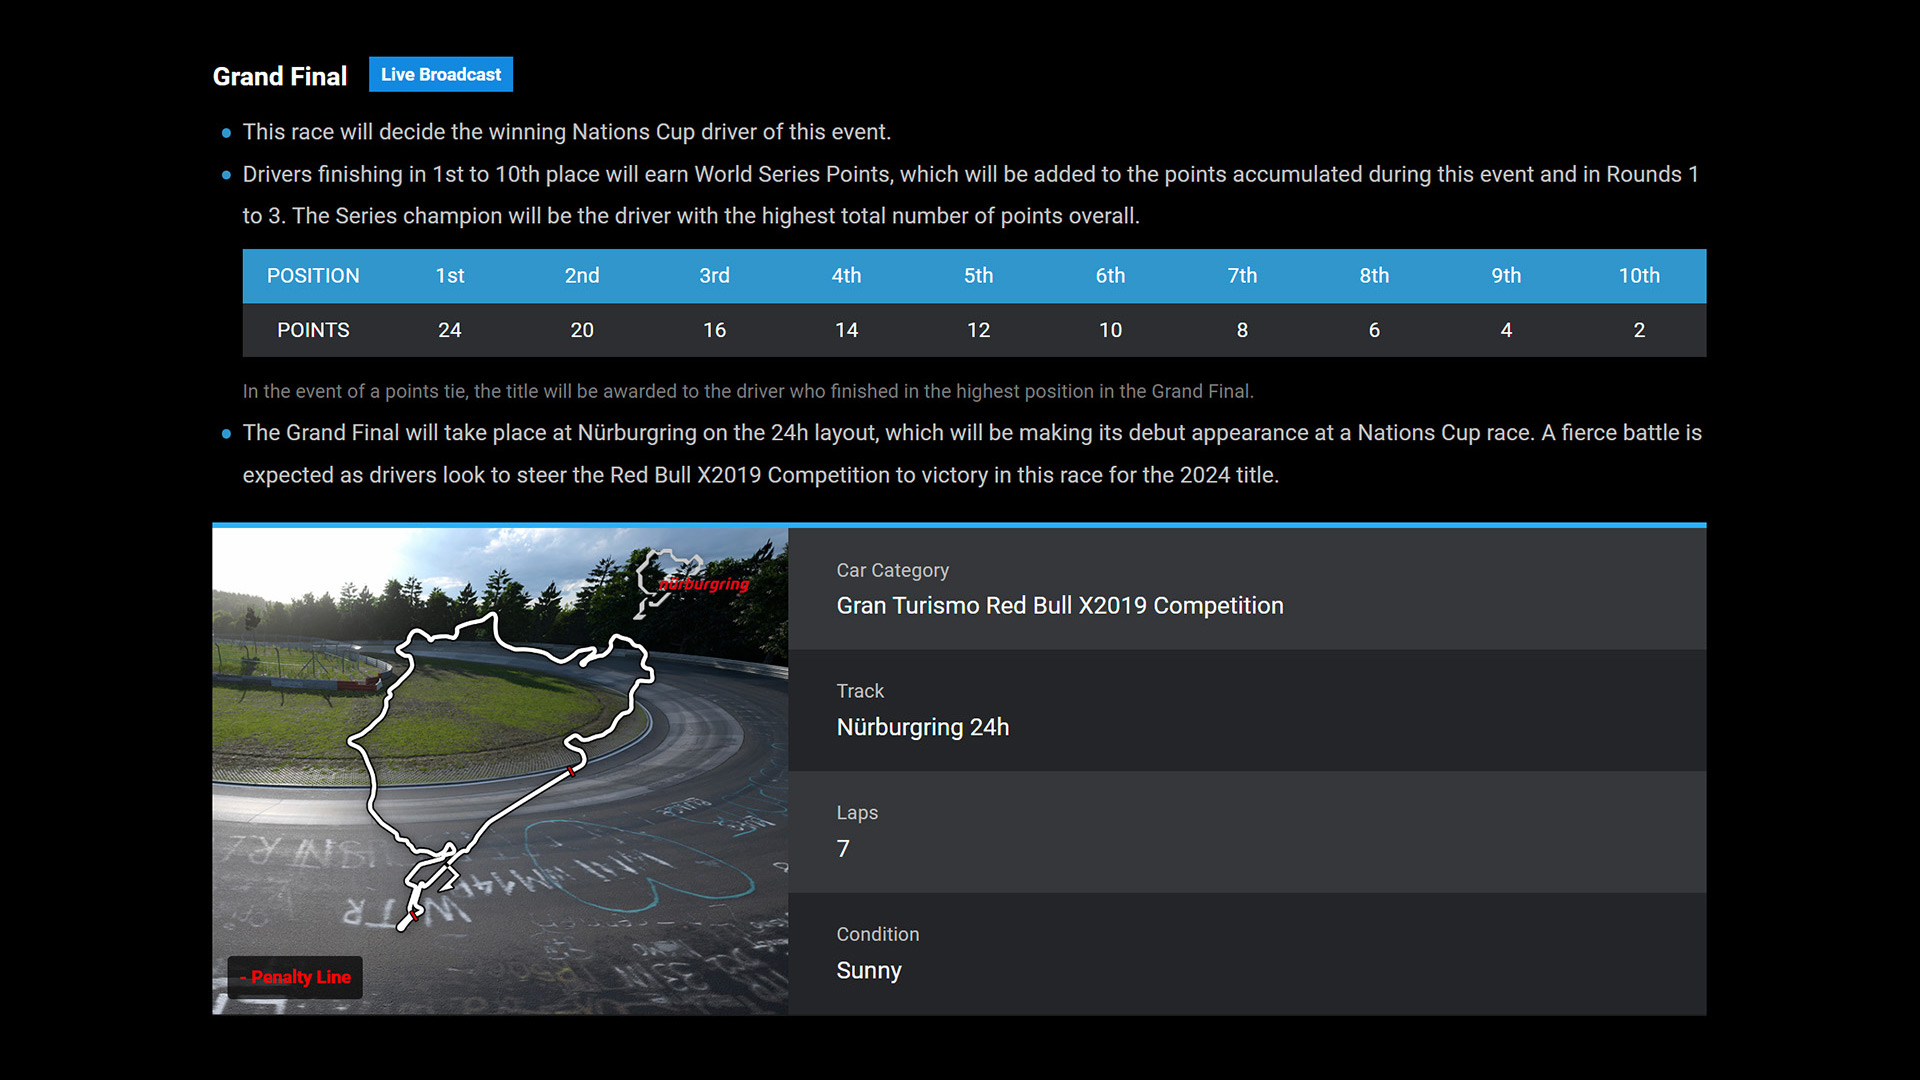Click Gran Turismo Red Bull X2019 Competition text
The height and width of the screenshot is (1080, 1920).
(1059, 606)
